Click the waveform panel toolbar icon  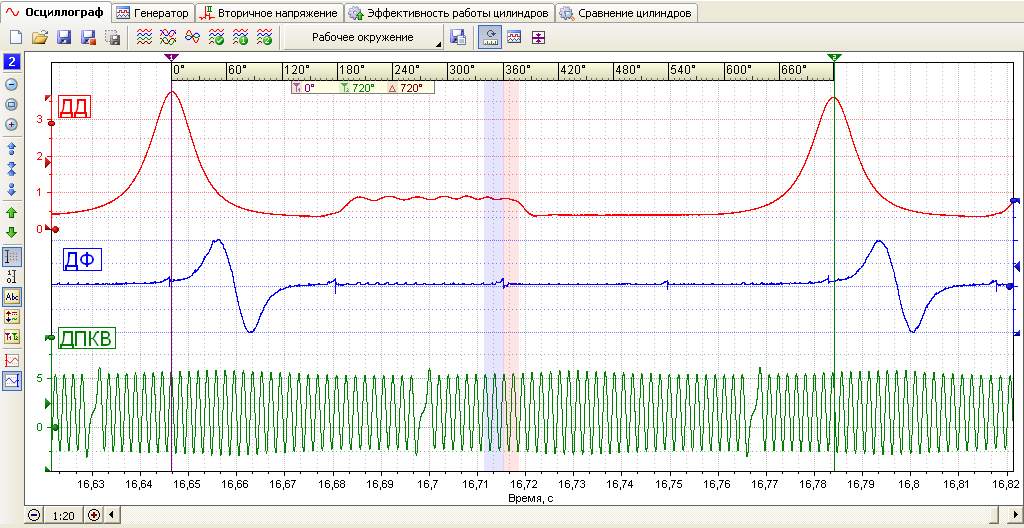pyautogui.click(x=514, y=37)
